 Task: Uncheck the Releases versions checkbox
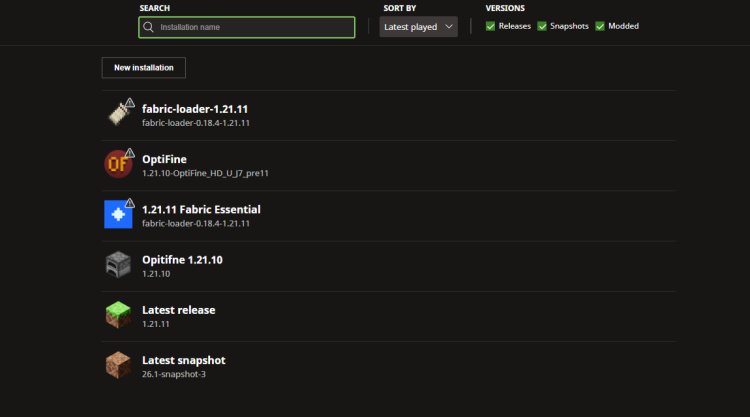point(490,26)
